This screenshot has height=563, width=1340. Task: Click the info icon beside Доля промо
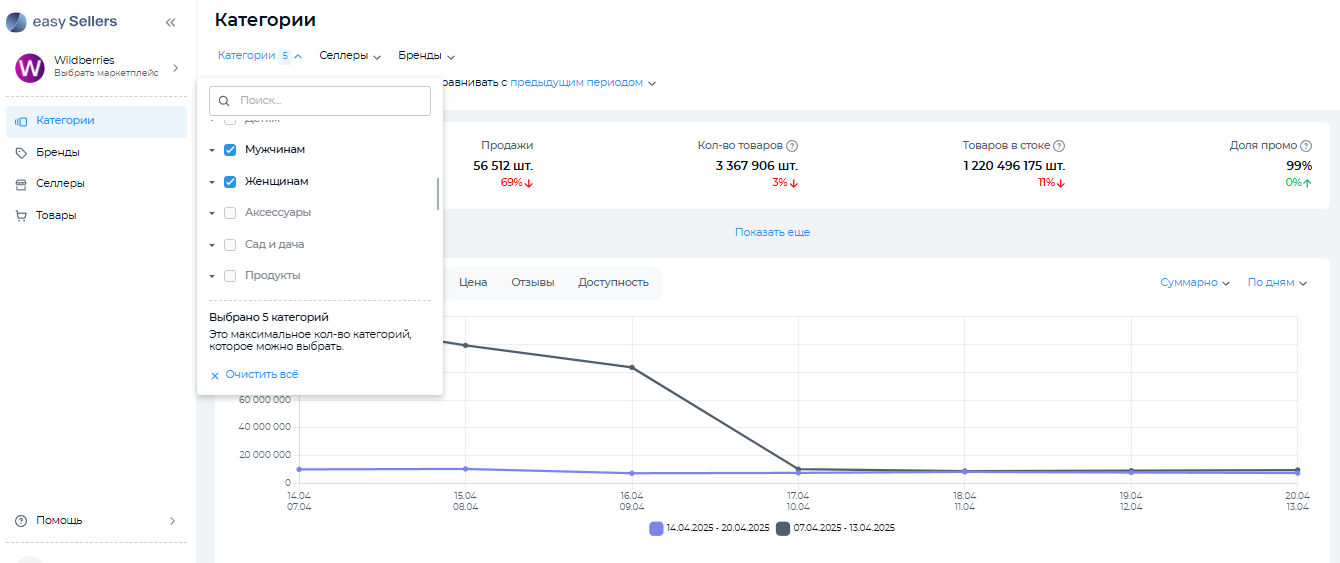pyautogui.click(x=1306, y=146)
